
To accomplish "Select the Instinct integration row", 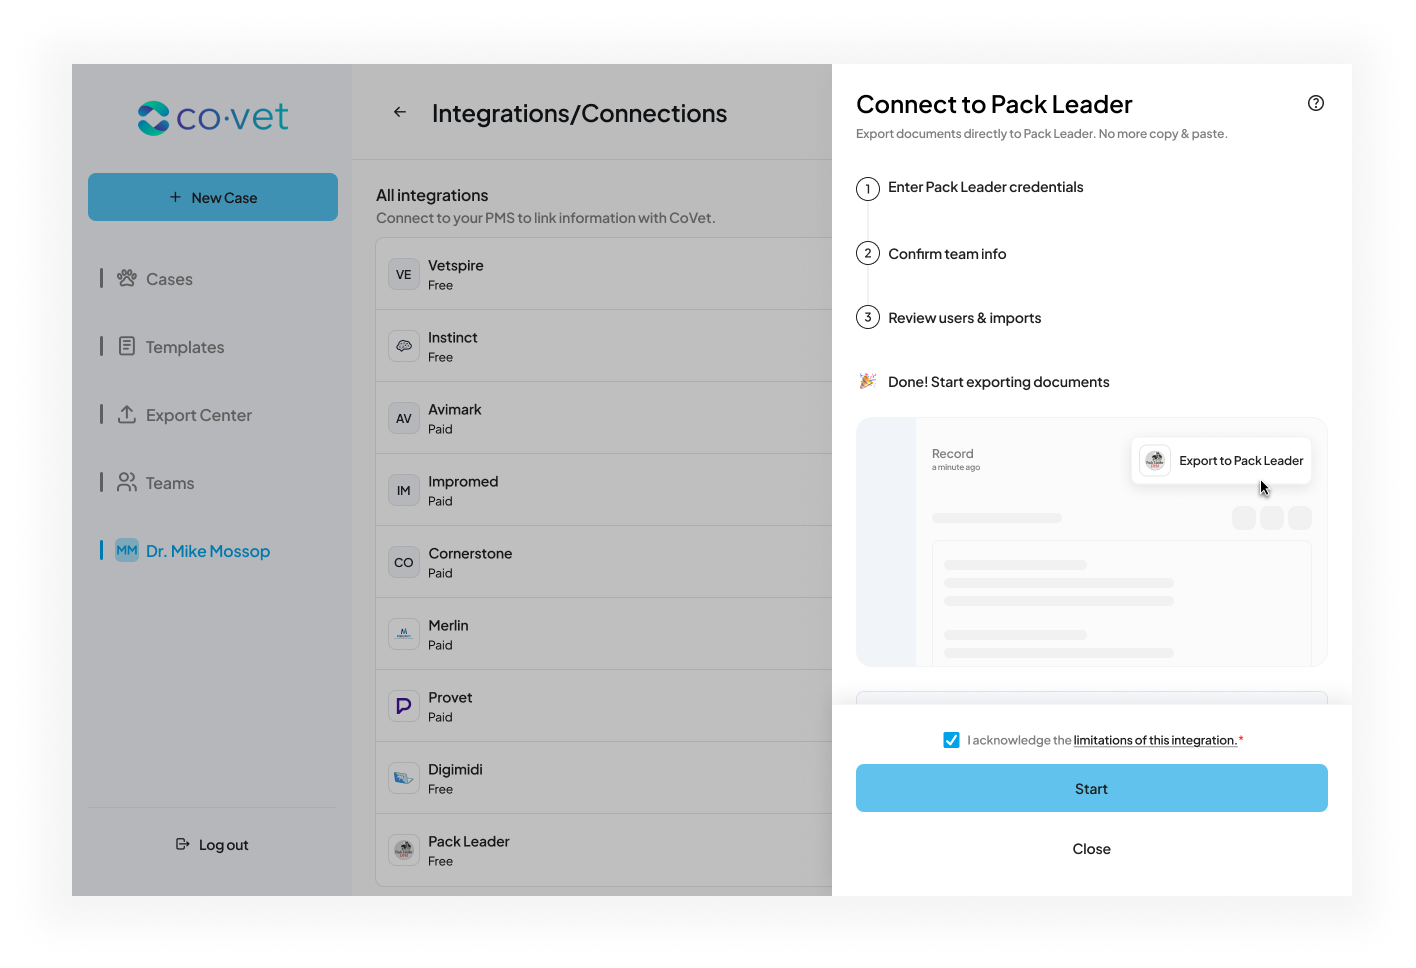I will 604,346.
